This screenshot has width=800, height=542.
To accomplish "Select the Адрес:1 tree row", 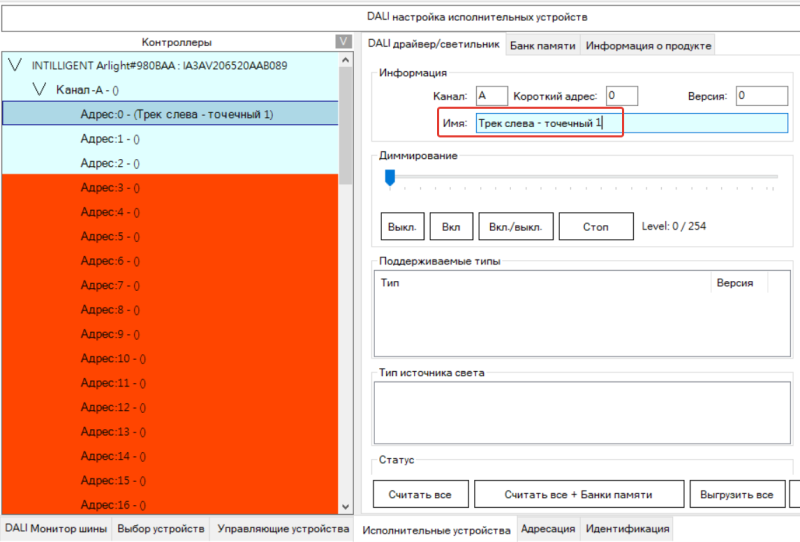I will point(170,139).
